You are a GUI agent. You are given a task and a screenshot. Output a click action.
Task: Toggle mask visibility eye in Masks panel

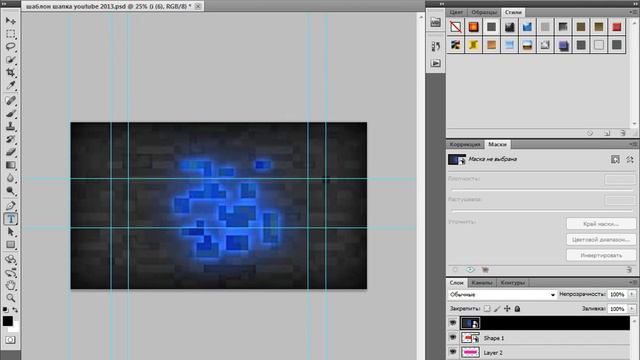click(x=470, y=270)
